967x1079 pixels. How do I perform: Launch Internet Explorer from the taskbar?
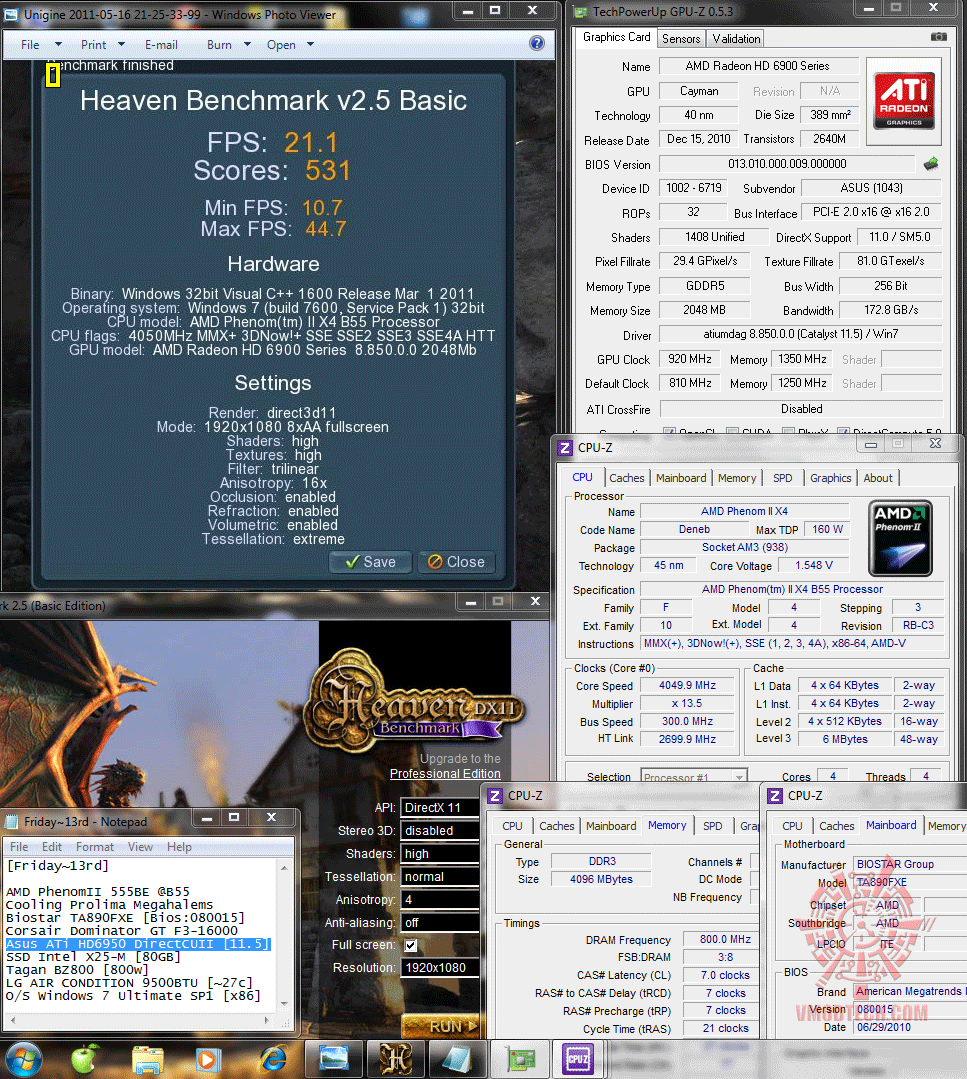click(x=273, y=1059)
